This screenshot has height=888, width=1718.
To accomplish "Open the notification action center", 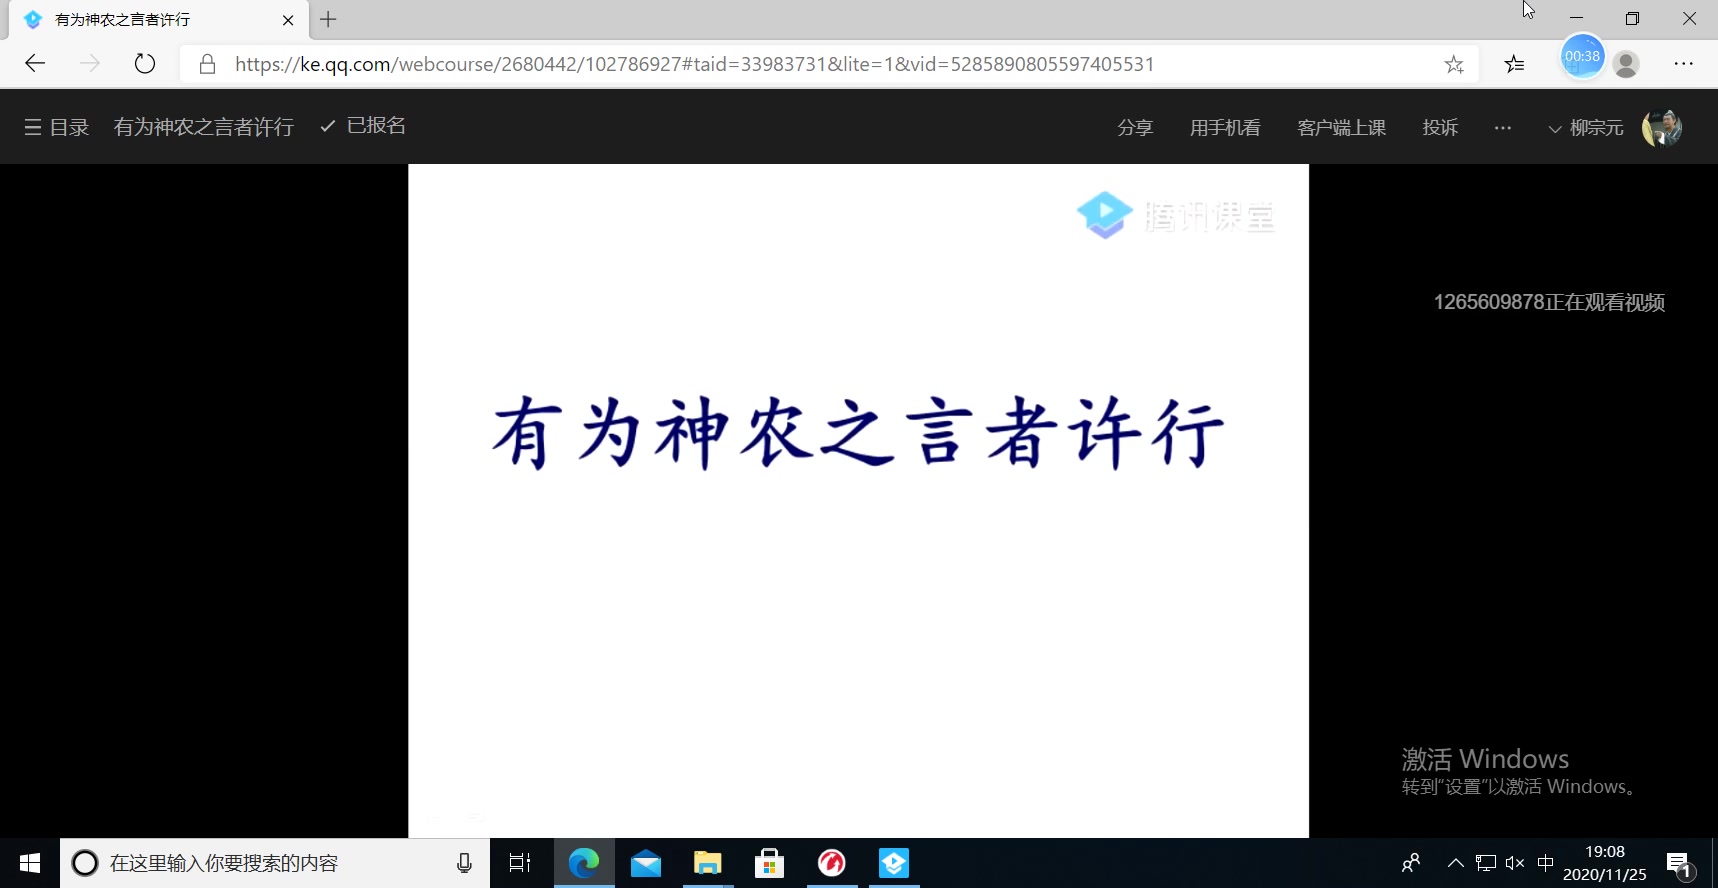I will pyautogui.click(x=1680, y=865).
